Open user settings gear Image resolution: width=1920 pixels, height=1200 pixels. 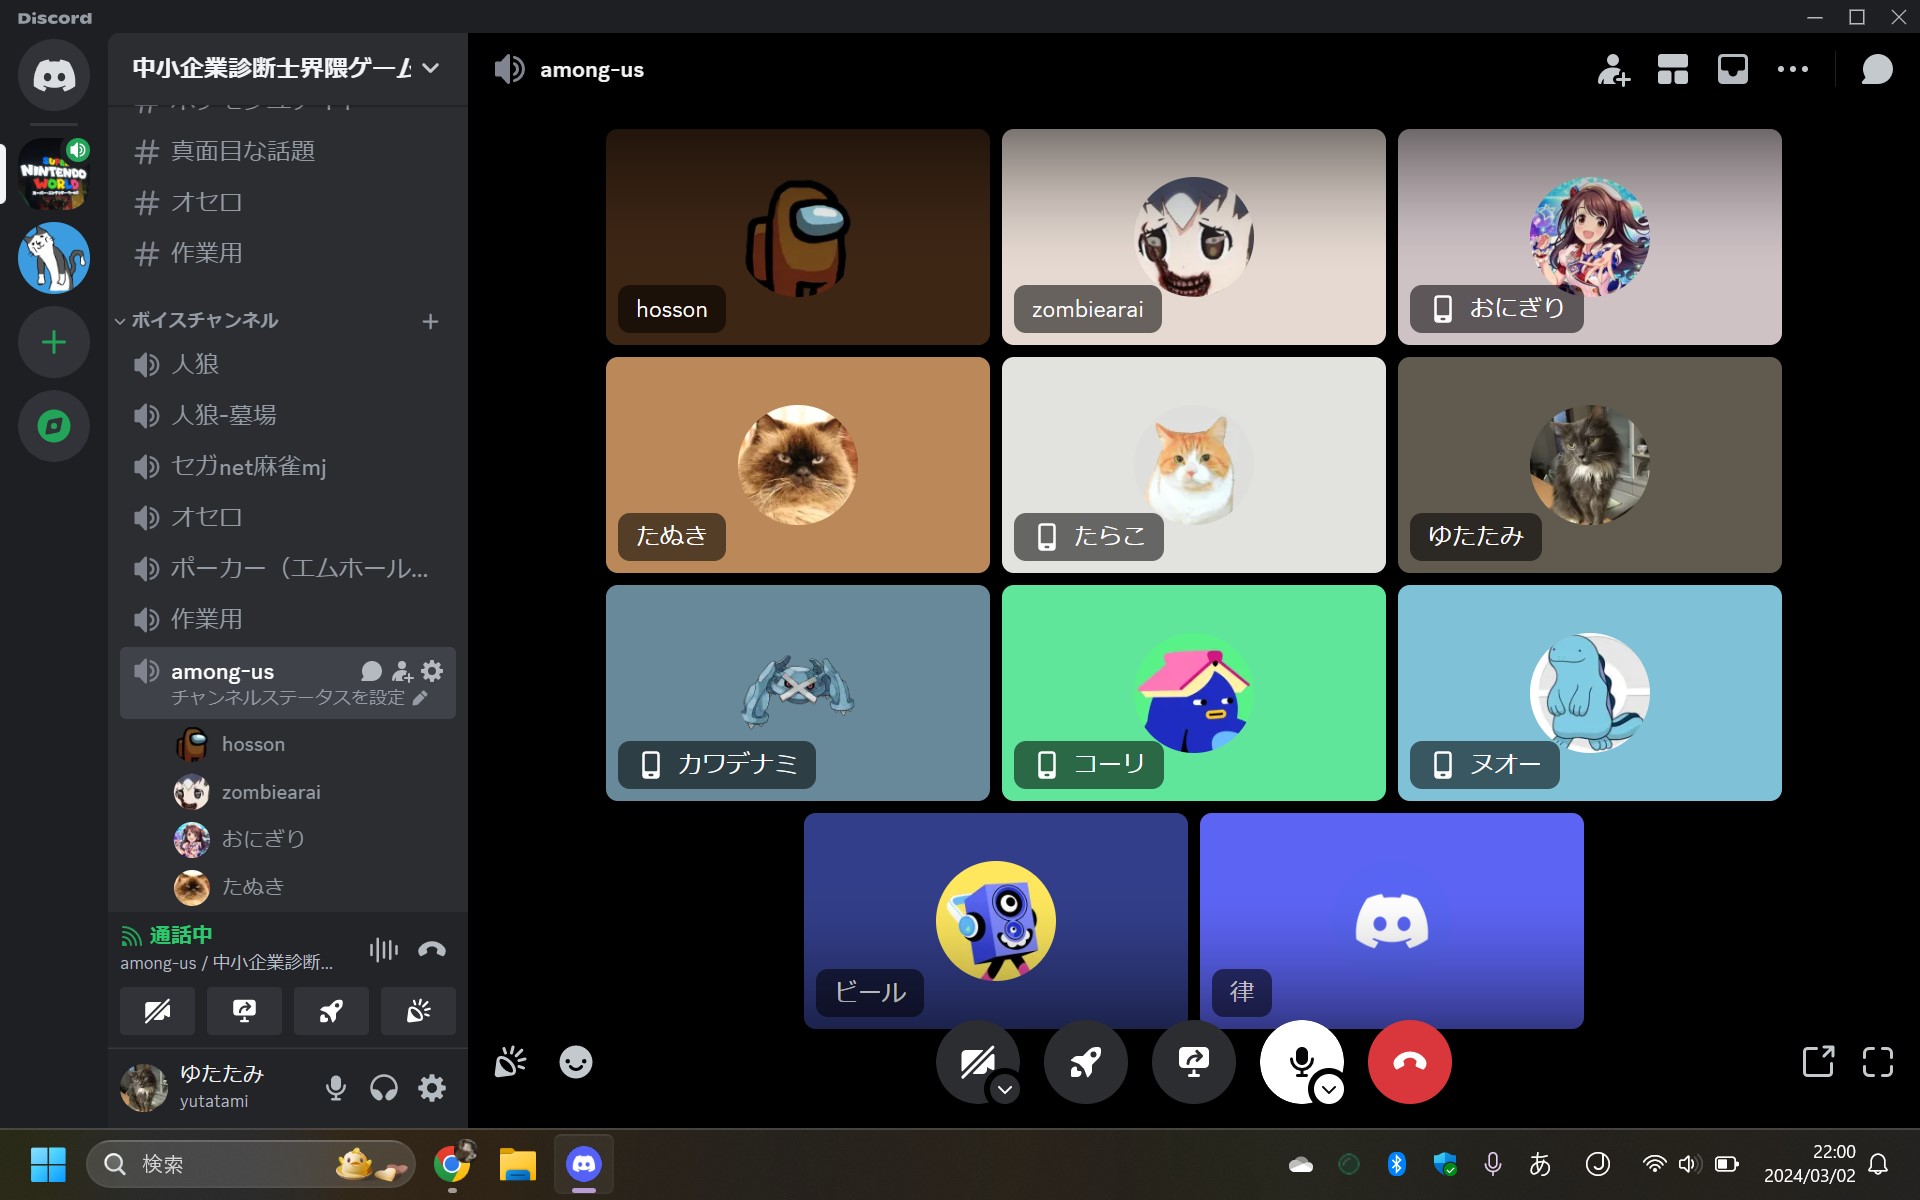432,1088
